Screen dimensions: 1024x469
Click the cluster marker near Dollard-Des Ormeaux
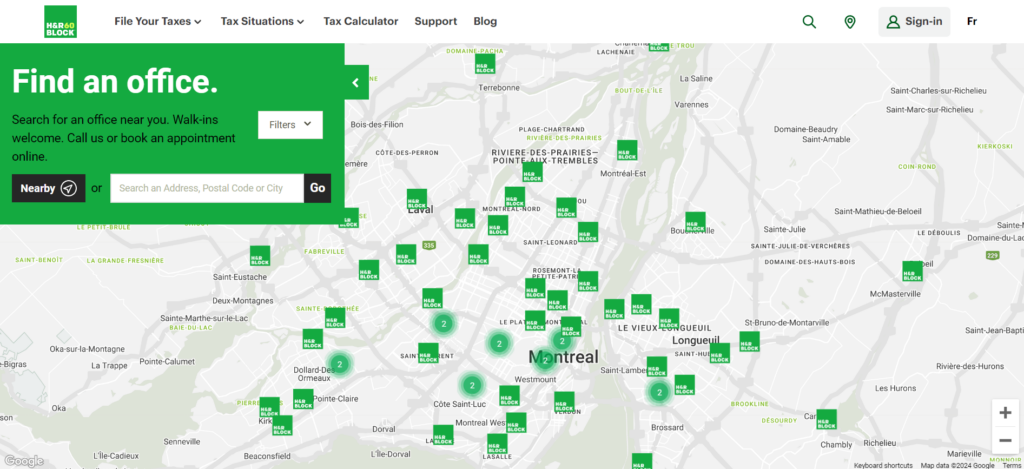[x=340, y=364]
